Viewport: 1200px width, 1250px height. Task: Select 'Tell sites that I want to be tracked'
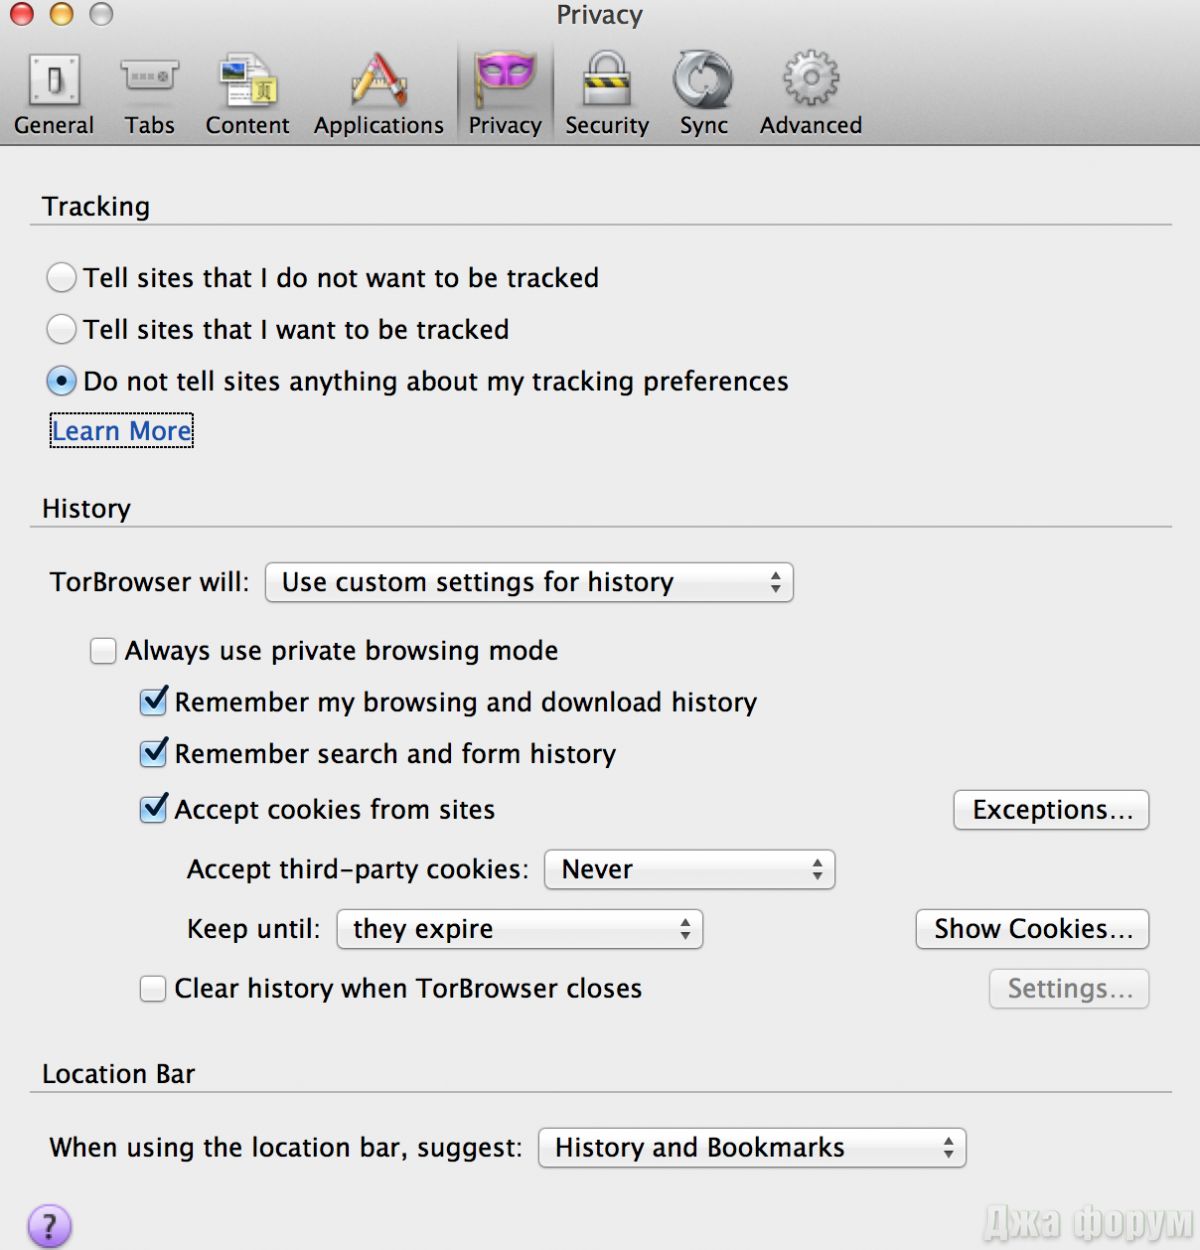pyautogui.click(x=61, y=329)
